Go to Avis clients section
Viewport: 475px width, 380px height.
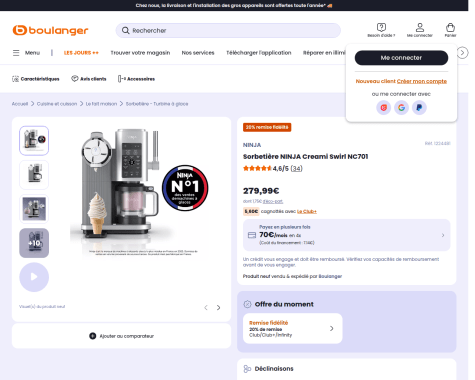click(x=93, y=79)
